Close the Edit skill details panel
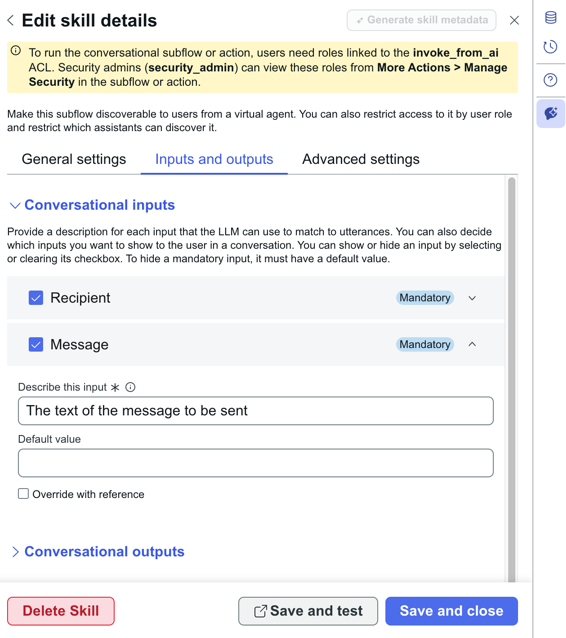The image size is (566, 638). [514, 20]
